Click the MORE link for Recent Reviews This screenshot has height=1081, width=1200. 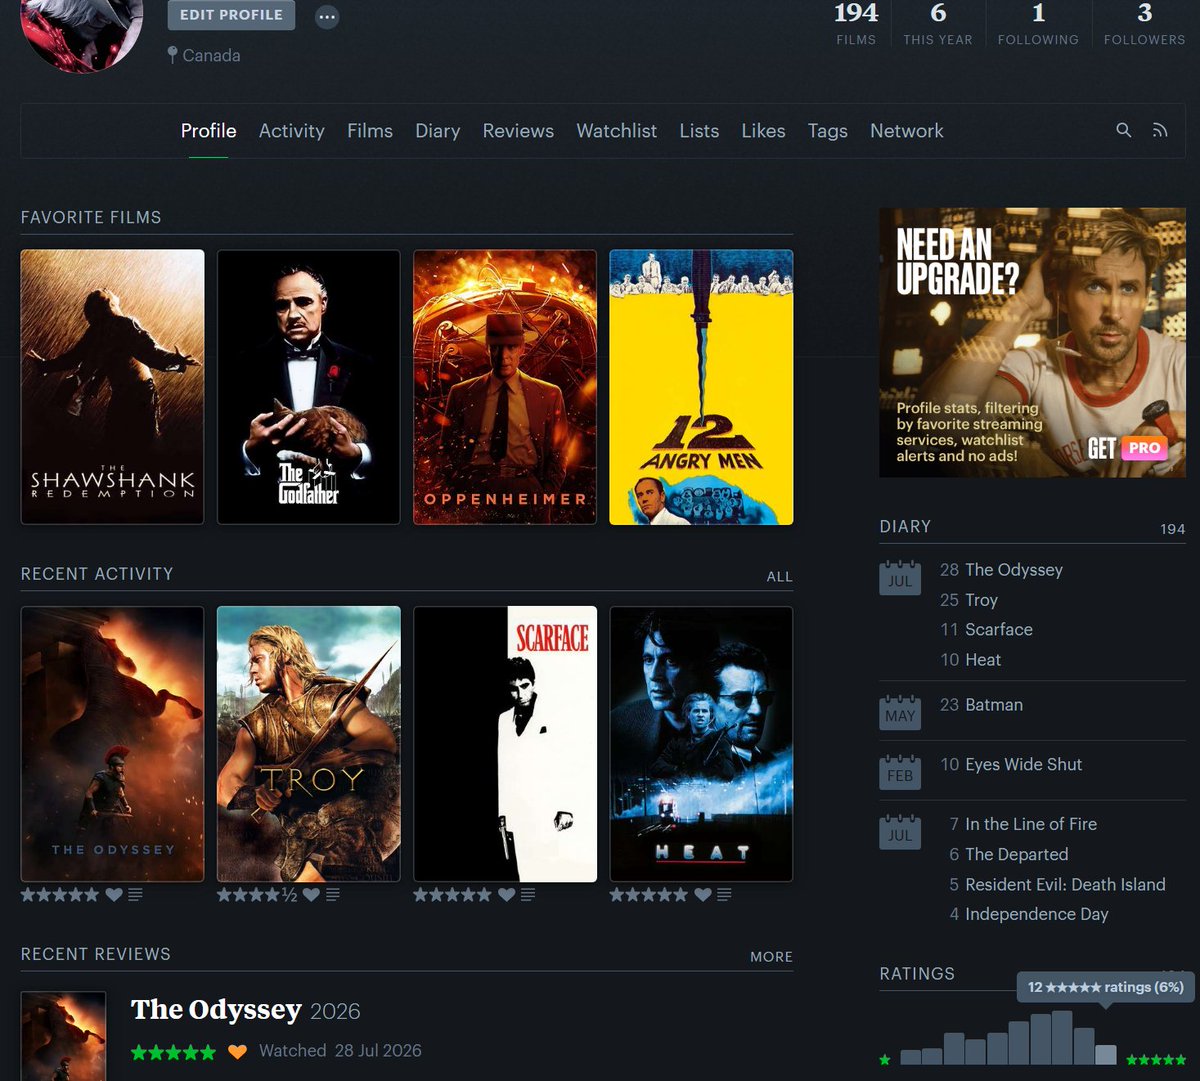point(771,957)
